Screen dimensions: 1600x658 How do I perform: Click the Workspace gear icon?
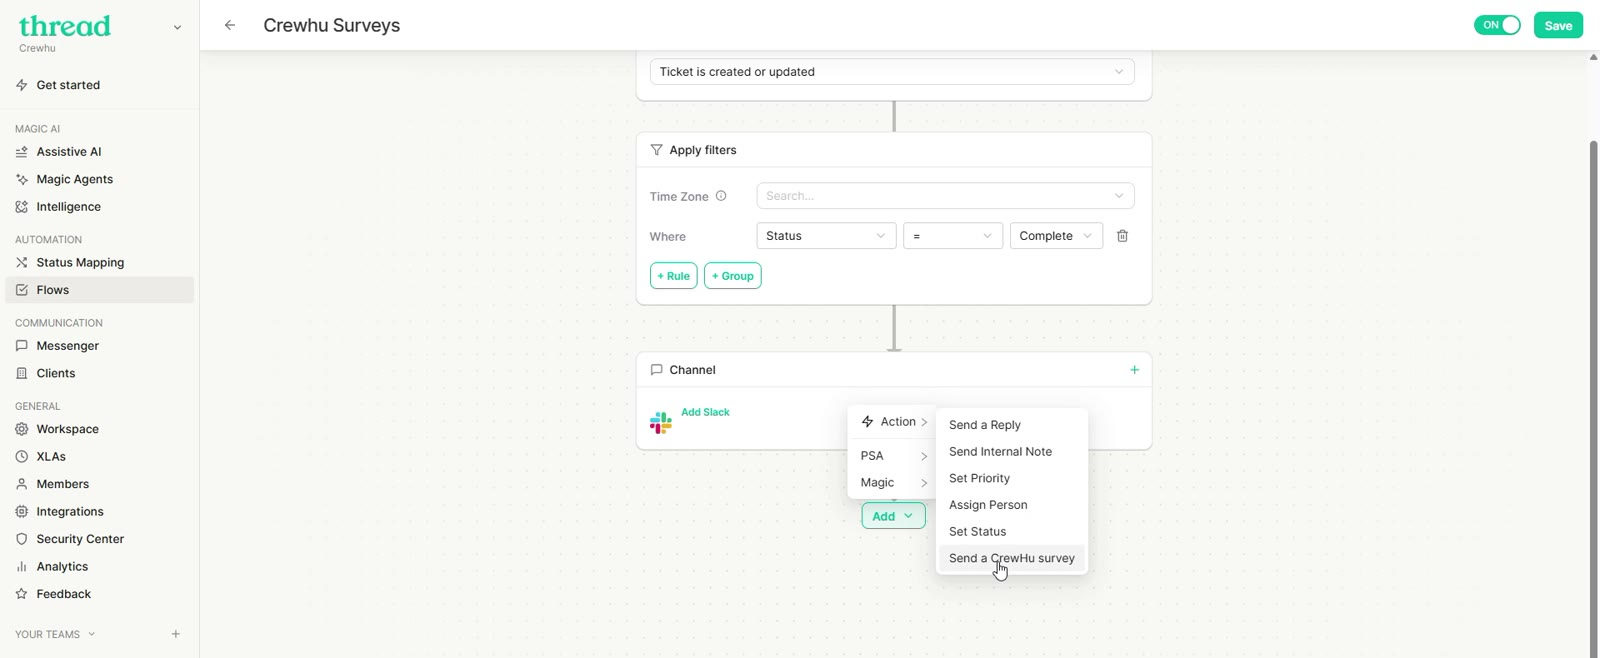(22, 429)
